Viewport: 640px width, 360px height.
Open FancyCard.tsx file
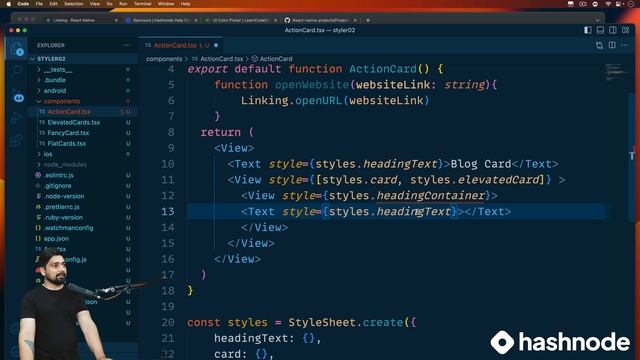coord(68,133)
